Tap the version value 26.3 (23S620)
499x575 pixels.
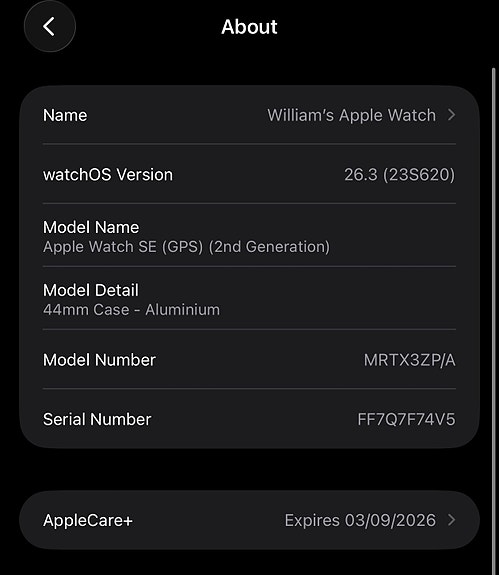point(399,175)
